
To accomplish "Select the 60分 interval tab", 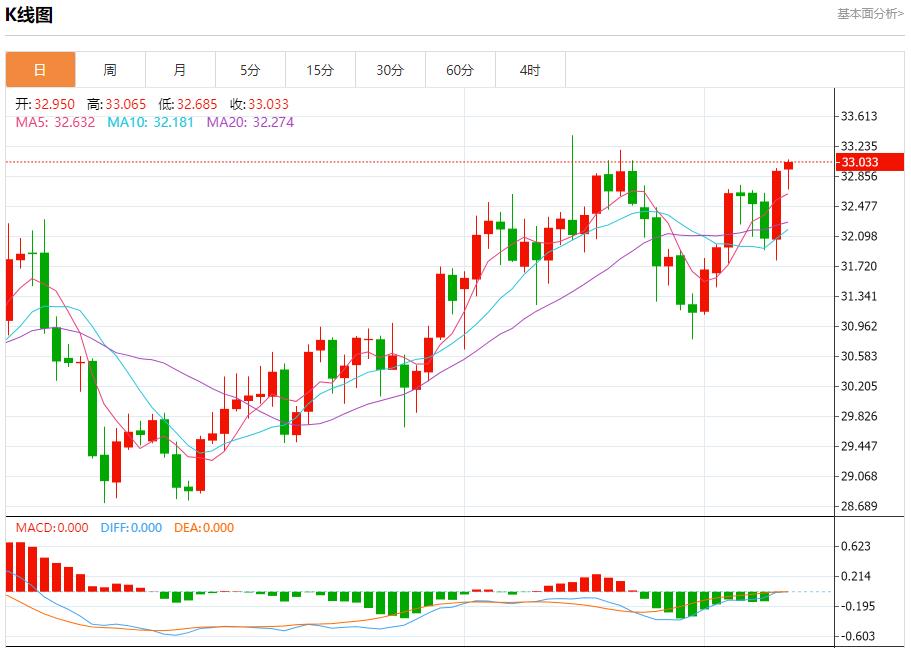I will point(460,70).
